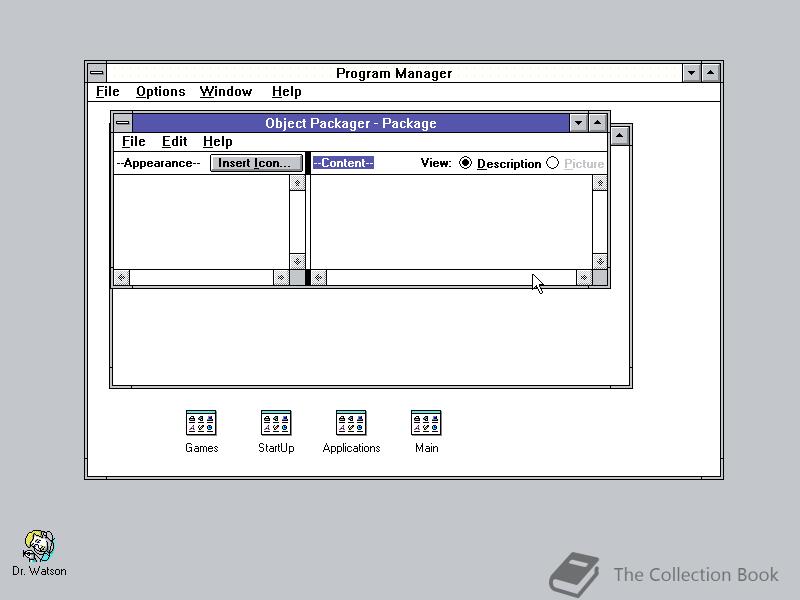Click Content pane scroll left arrow
The width and height of the screenshot is (800, 600).
(319, 278)
